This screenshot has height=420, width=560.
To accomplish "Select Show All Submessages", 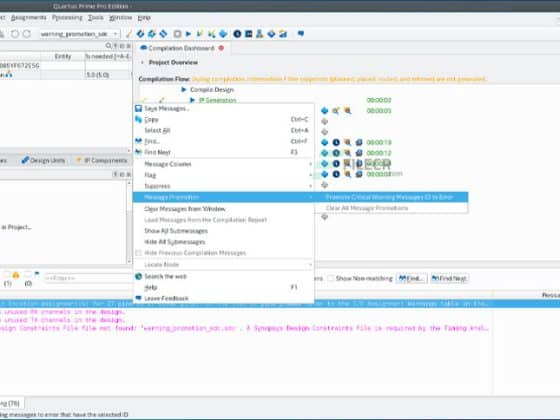I will (224, 231).
